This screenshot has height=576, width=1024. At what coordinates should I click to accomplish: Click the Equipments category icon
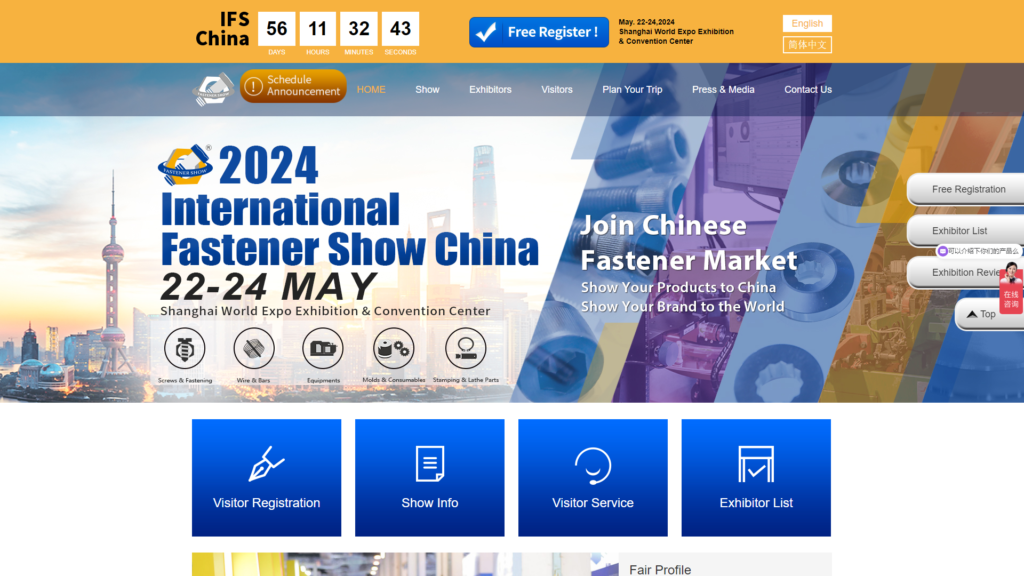323,348
